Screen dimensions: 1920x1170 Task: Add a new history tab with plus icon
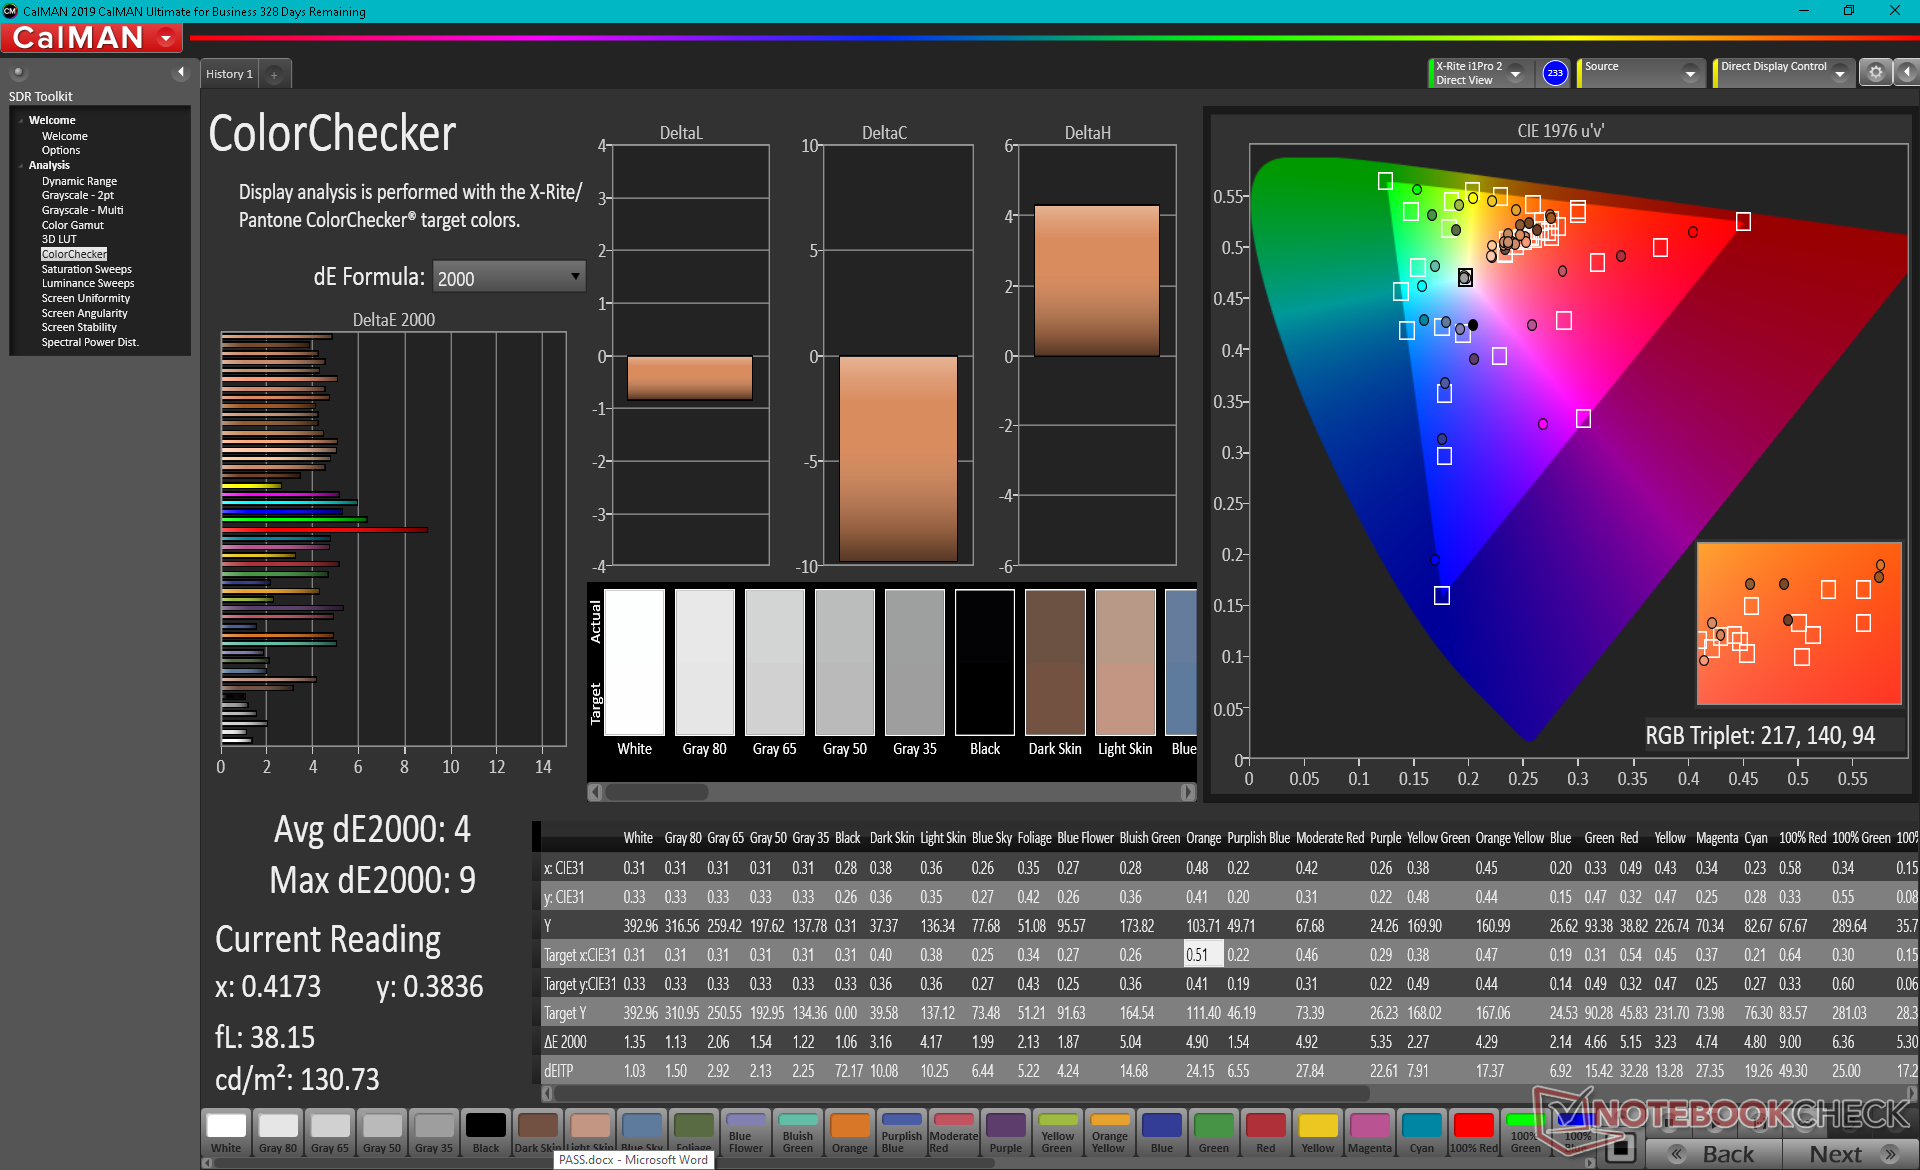(274, 74)
